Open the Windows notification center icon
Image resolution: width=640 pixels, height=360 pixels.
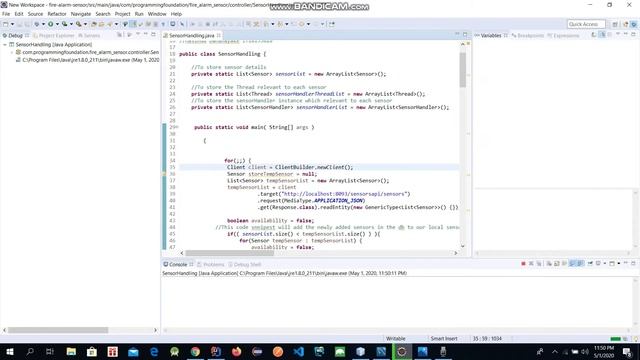[x=627, y=351]
